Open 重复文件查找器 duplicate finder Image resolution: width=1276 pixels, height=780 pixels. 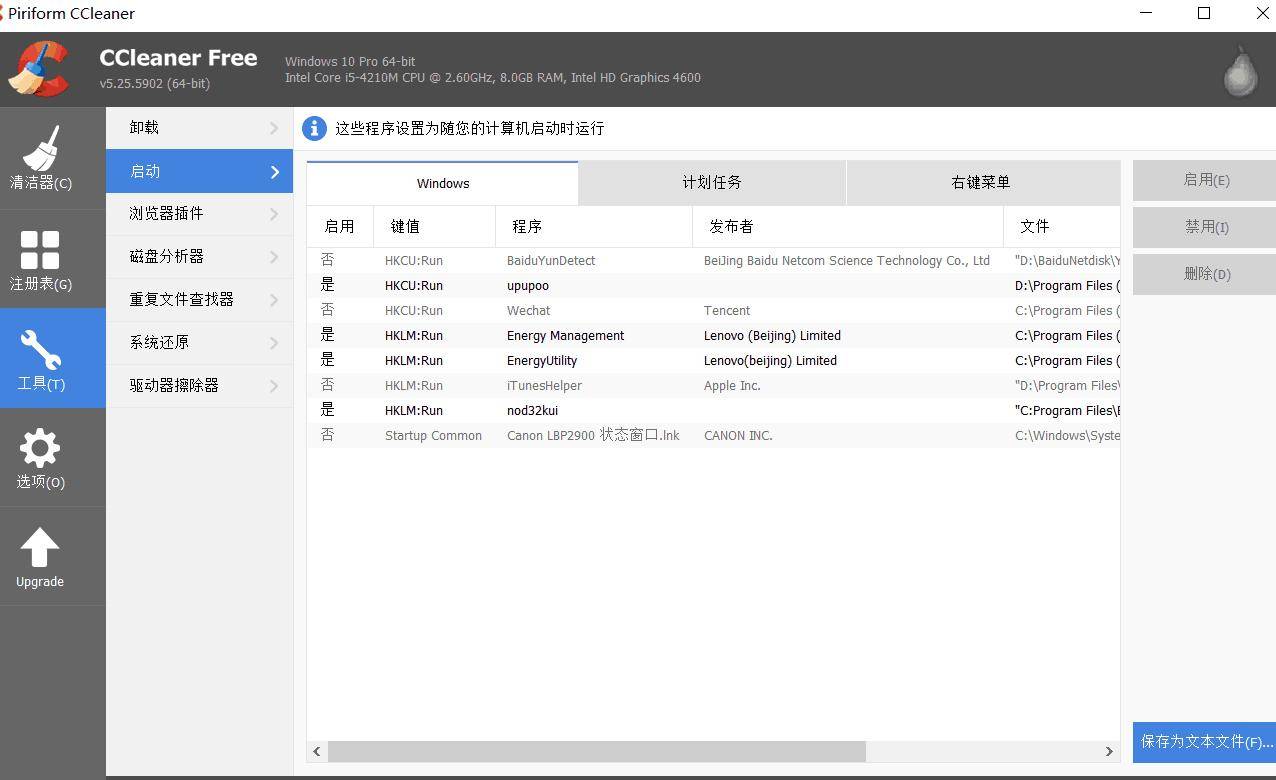199,299
